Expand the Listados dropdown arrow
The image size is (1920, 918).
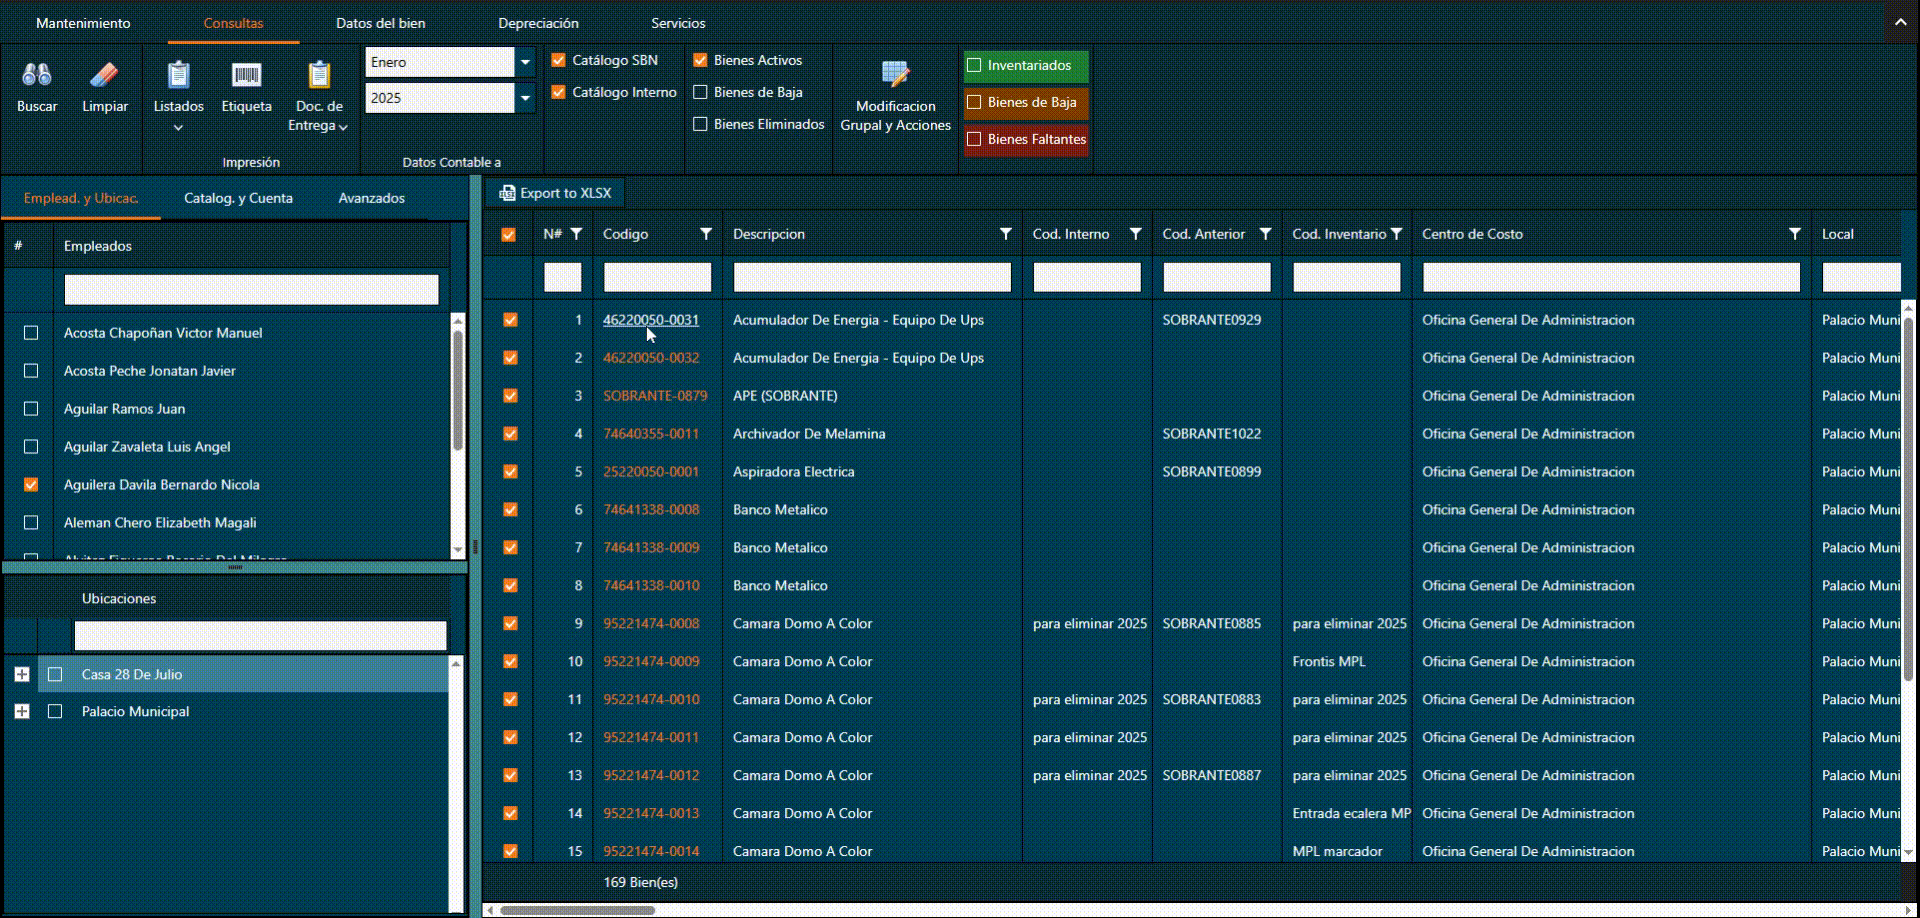click(x=178, y=127)
